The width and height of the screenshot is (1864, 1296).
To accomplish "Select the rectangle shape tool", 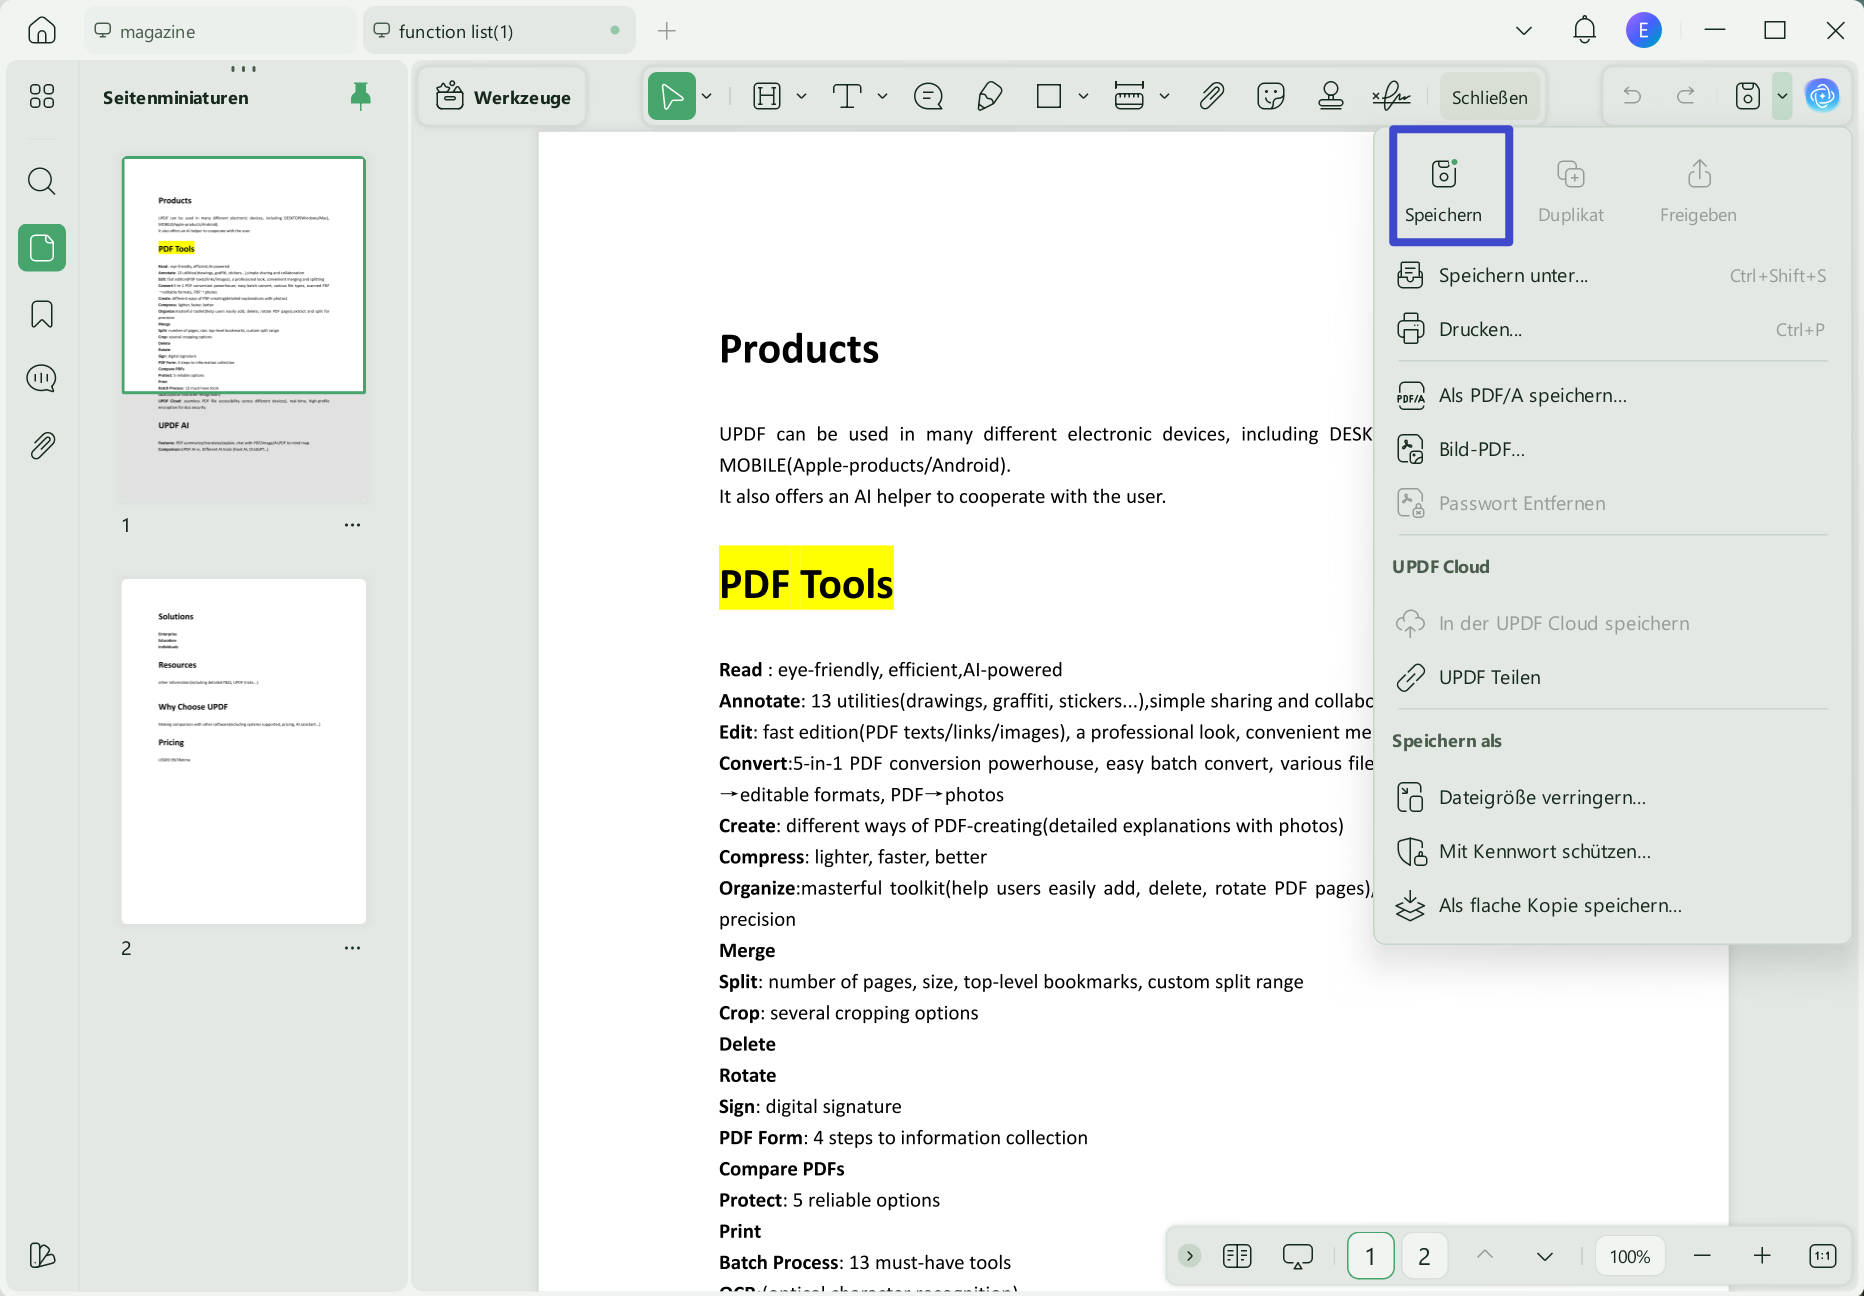I will click(x=1049, y=97).
